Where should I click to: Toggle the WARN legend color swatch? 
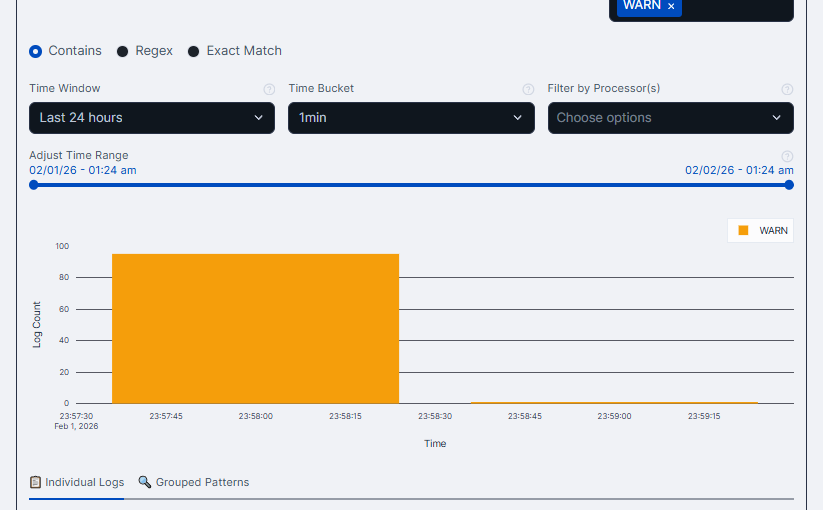pyautogui.click(x=743, y=231)
